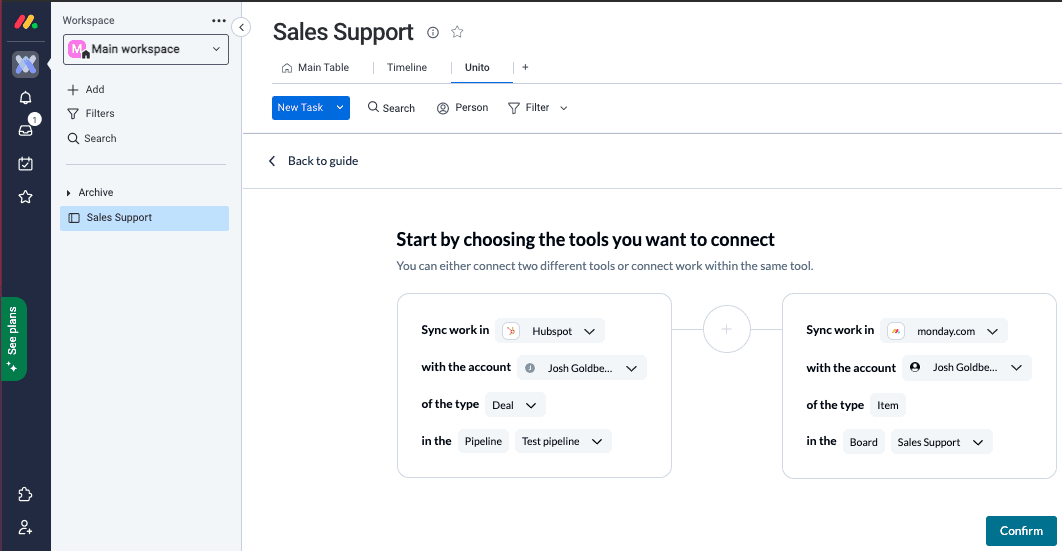Click the New Task button

coord(301,108)
